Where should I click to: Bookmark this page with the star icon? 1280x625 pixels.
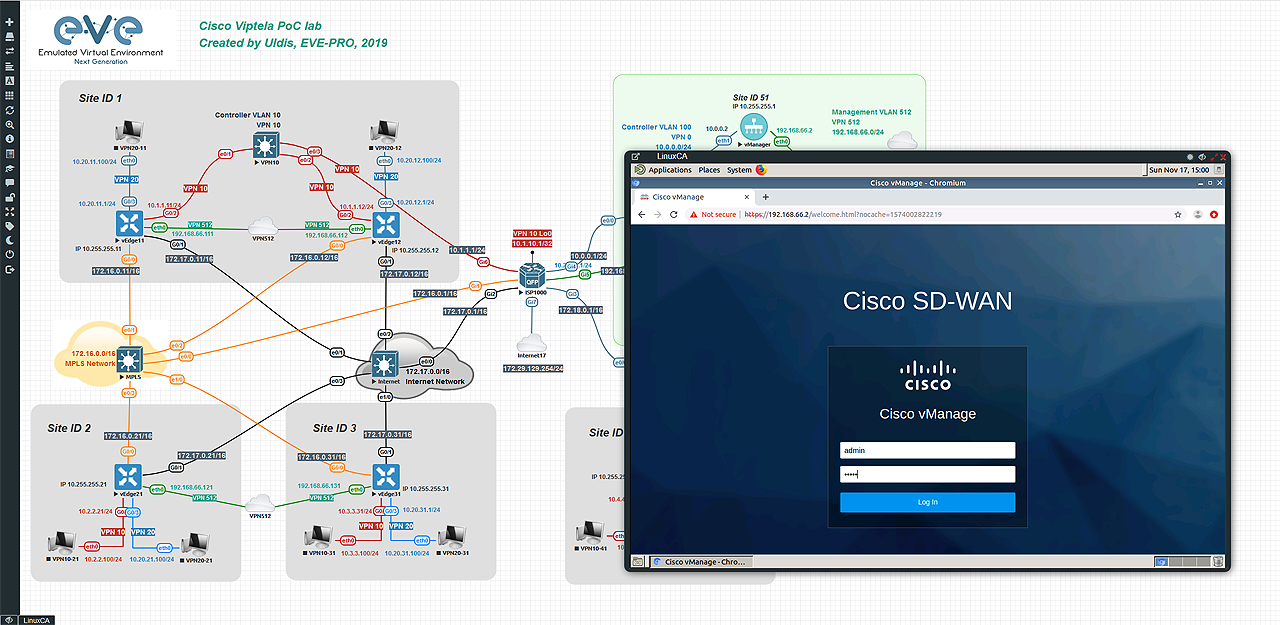click(x=1178, y=214)
